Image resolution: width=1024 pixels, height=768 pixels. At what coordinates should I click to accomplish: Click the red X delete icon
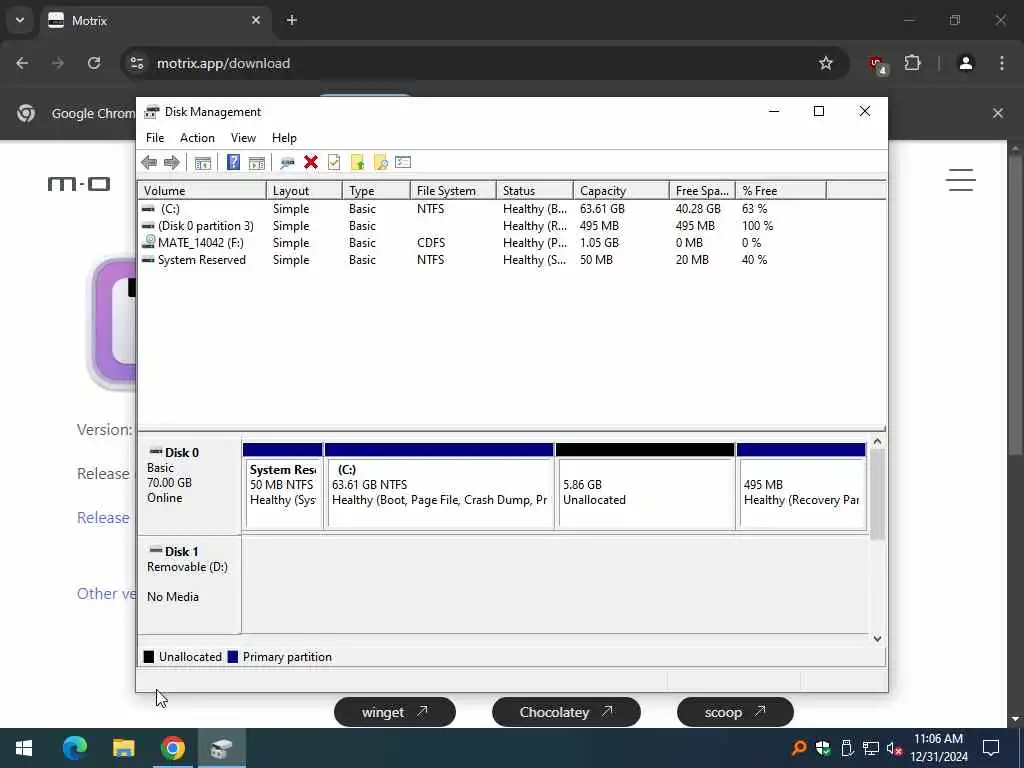(311, 163)
